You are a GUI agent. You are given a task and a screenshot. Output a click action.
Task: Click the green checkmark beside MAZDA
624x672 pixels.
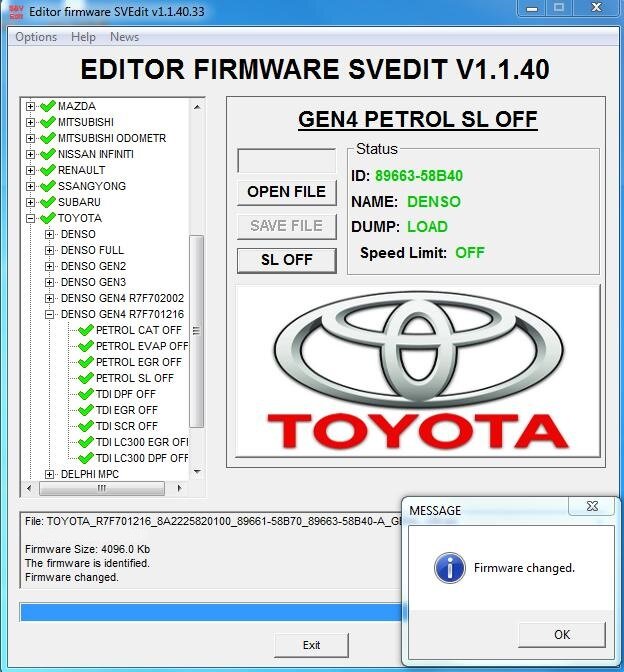(48, 105)
